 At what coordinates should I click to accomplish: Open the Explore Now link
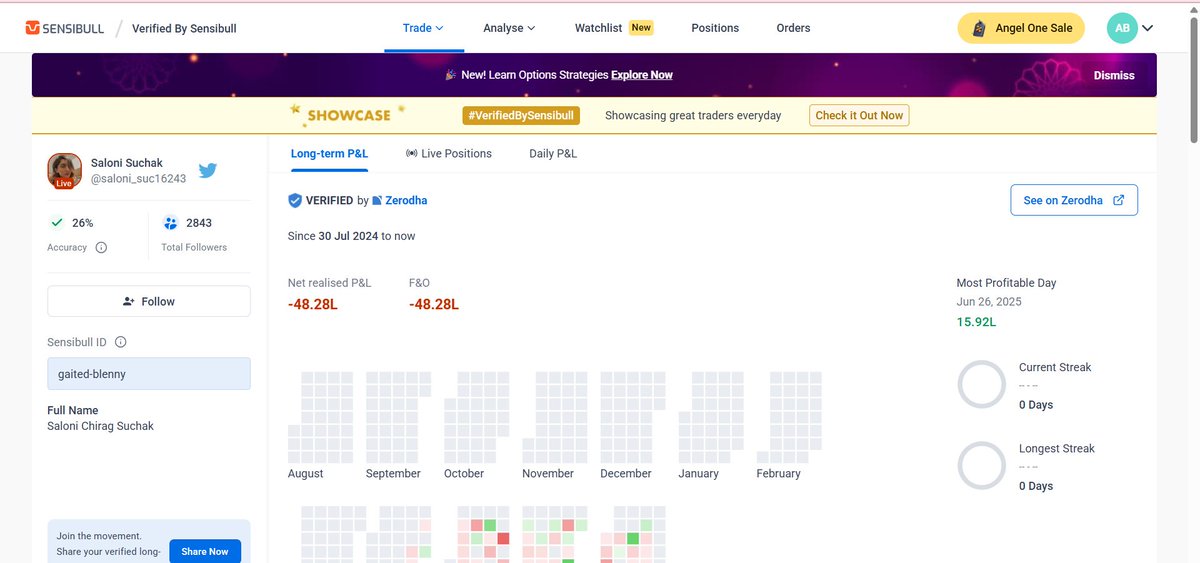click(642, 75)
